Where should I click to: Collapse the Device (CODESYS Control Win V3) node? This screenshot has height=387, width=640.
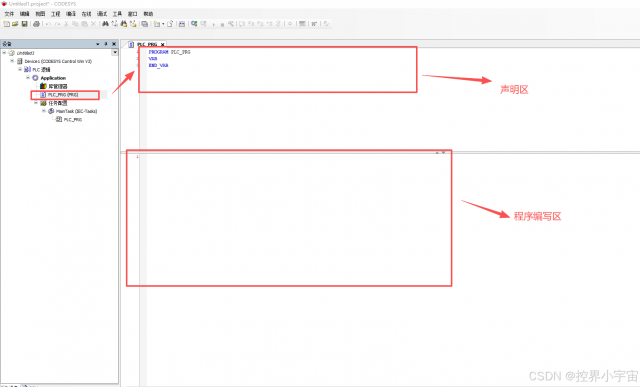tap(12, 61)
